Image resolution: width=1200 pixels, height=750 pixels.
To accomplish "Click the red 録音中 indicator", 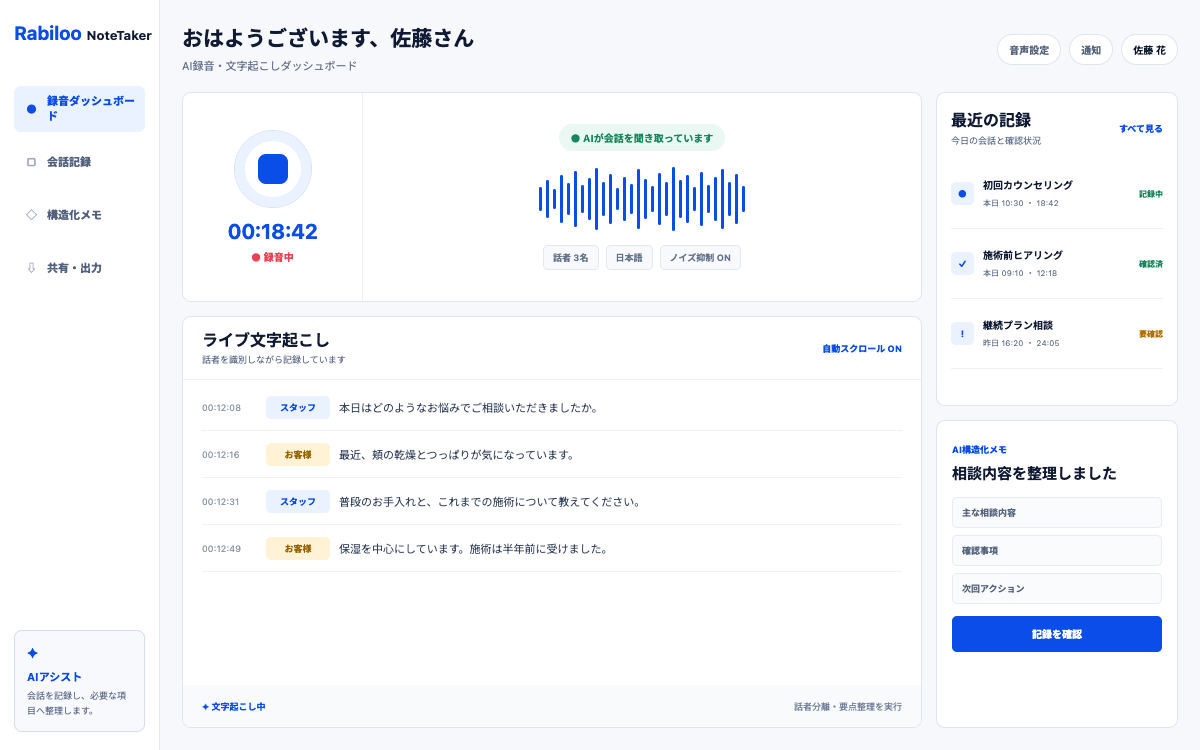I will point(273,257).
